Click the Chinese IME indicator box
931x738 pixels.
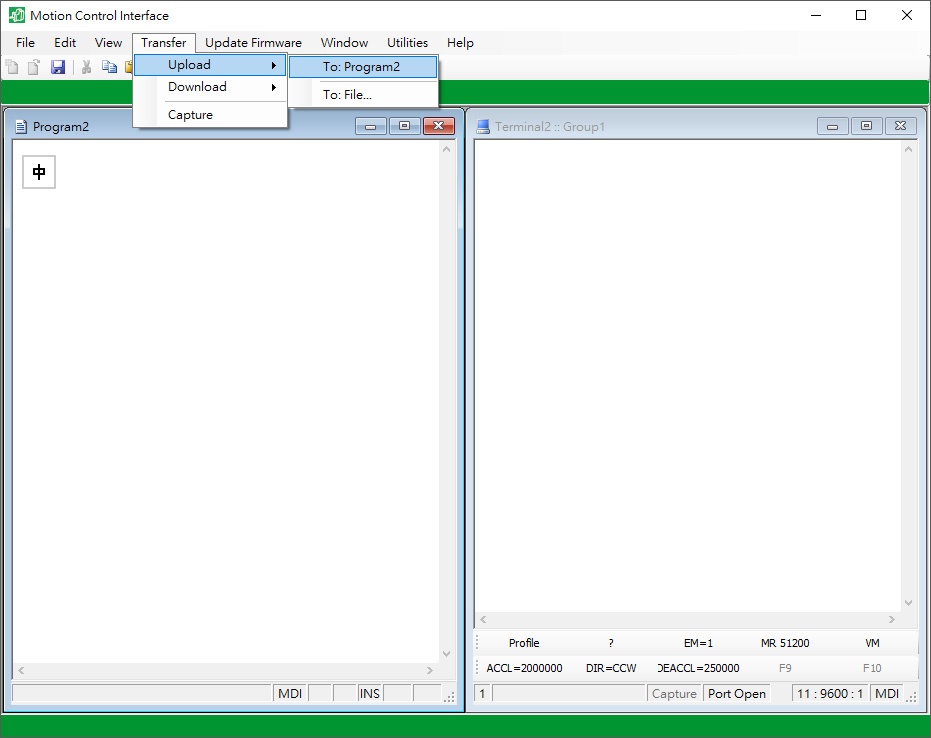(x=39, y=172)
